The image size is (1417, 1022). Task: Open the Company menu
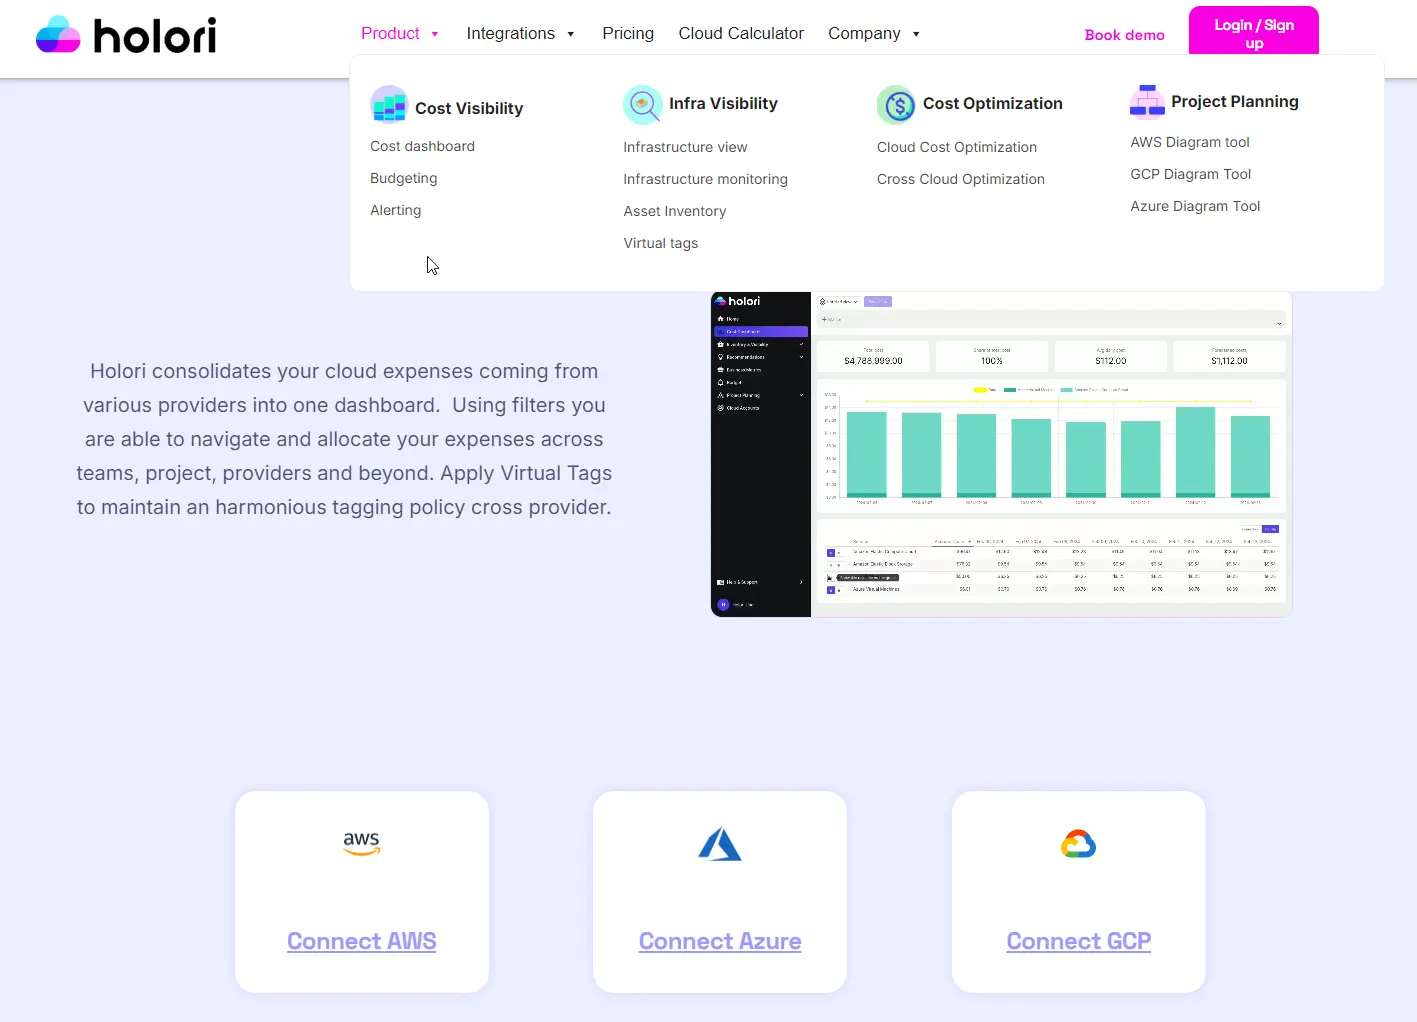(864, 33)
